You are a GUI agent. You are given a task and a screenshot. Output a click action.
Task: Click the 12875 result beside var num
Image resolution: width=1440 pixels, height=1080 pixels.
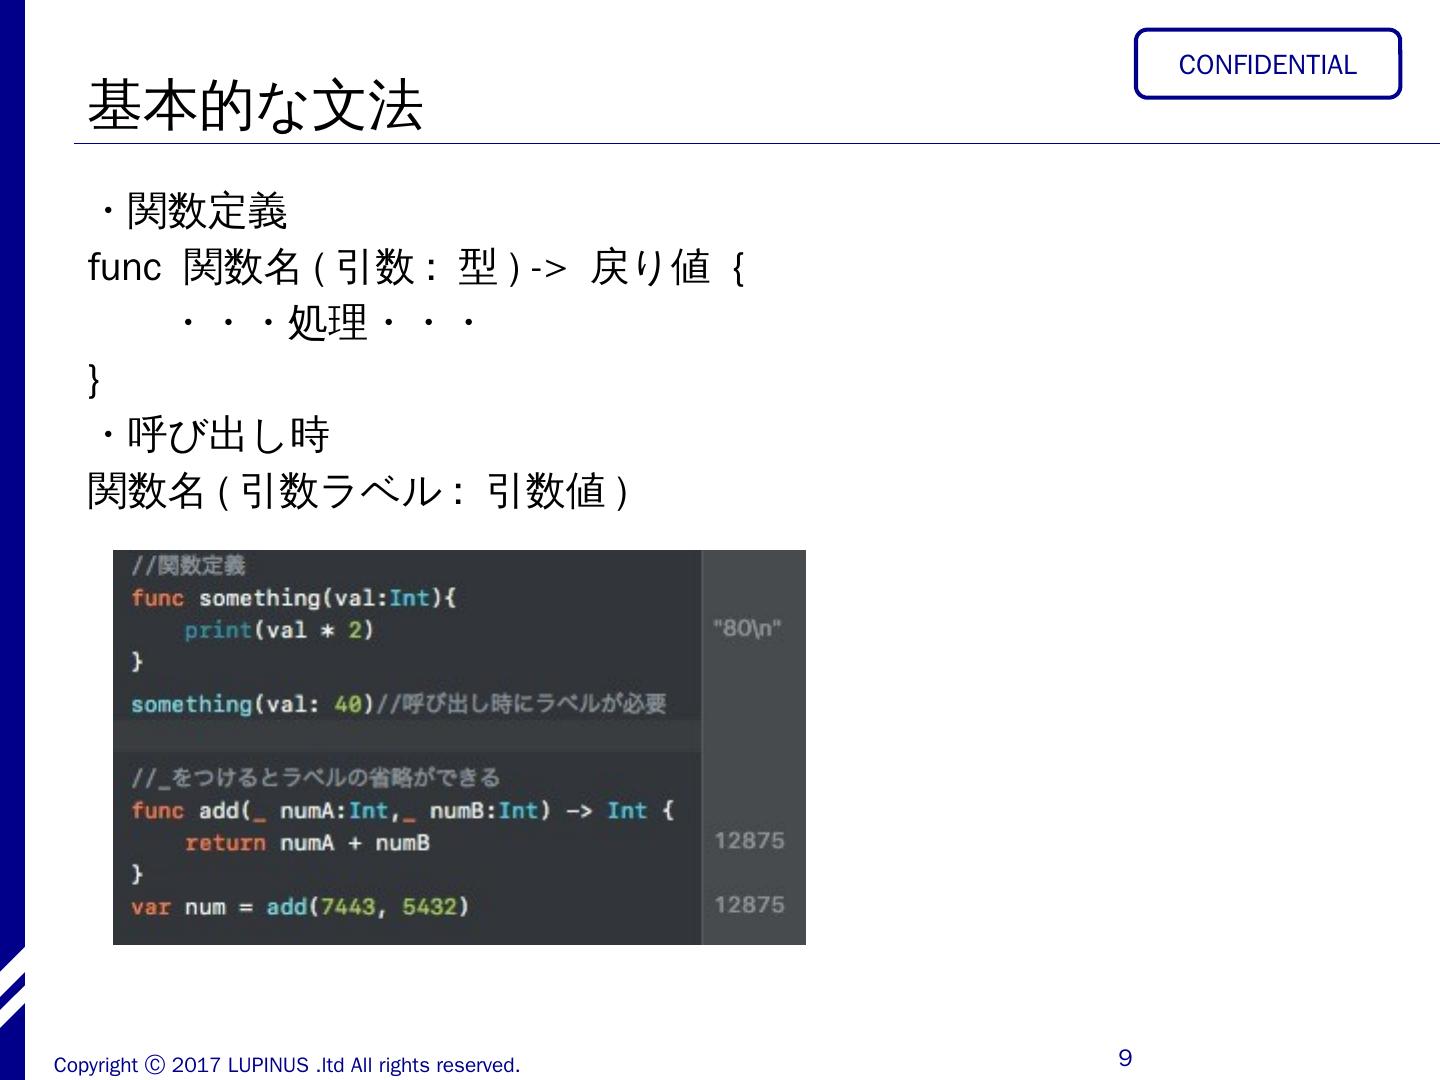(749, 905)
